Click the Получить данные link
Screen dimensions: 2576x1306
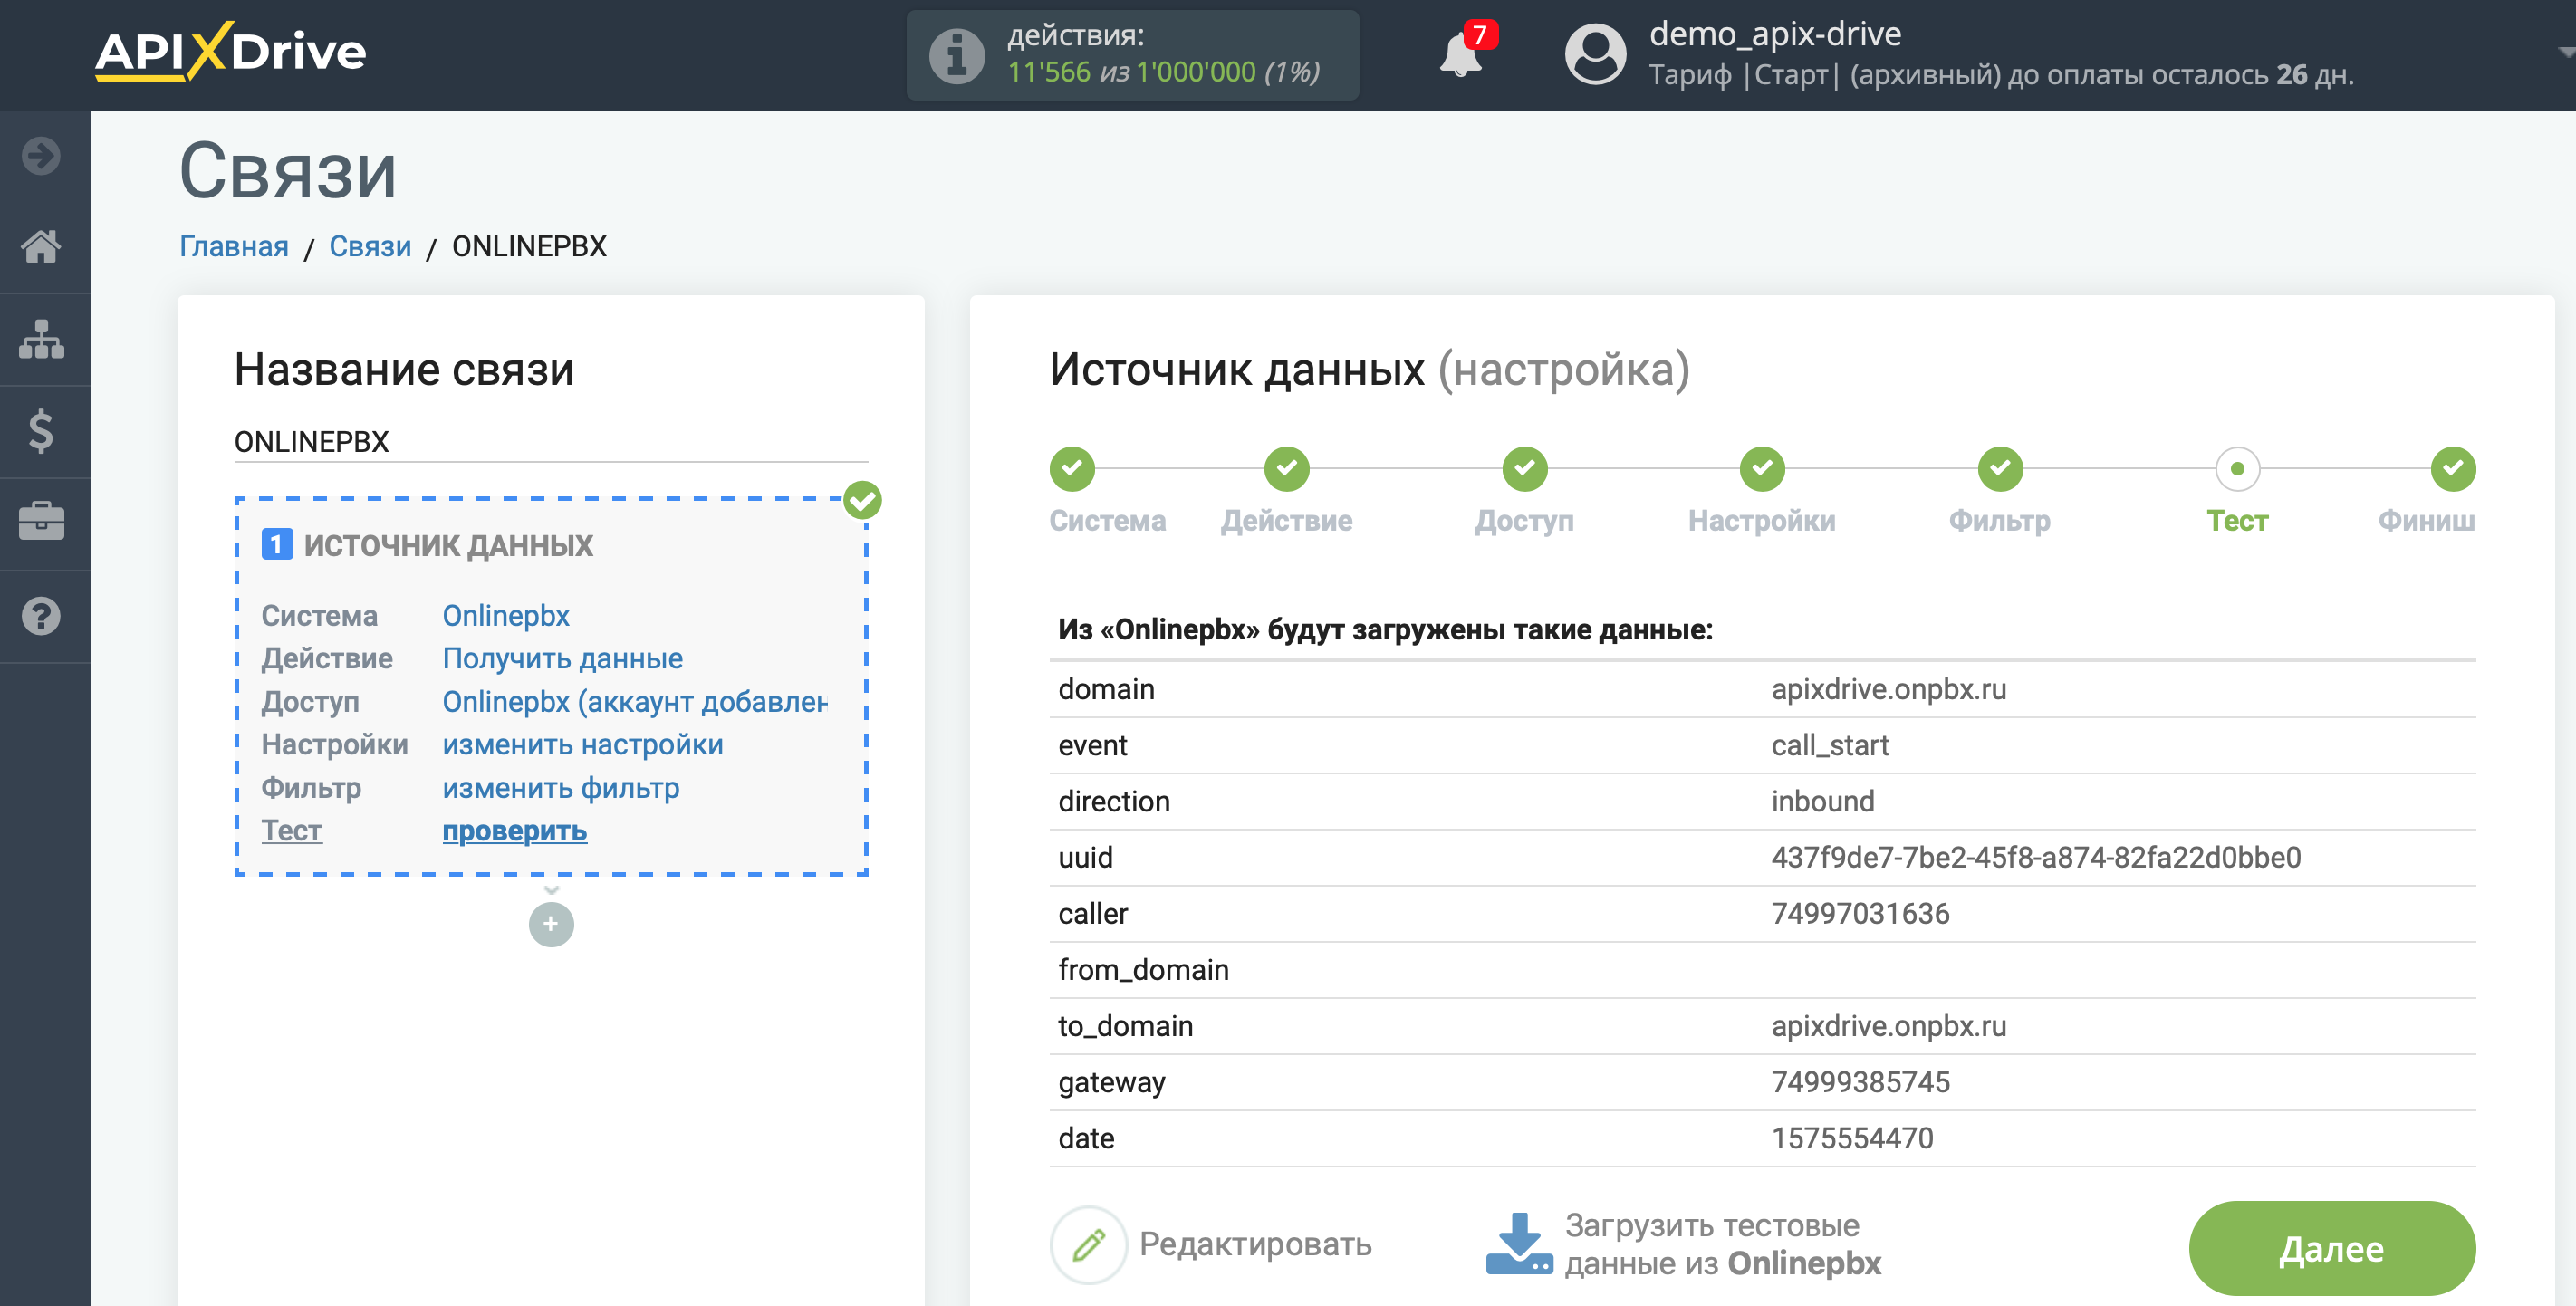click(x=563, y=658)
